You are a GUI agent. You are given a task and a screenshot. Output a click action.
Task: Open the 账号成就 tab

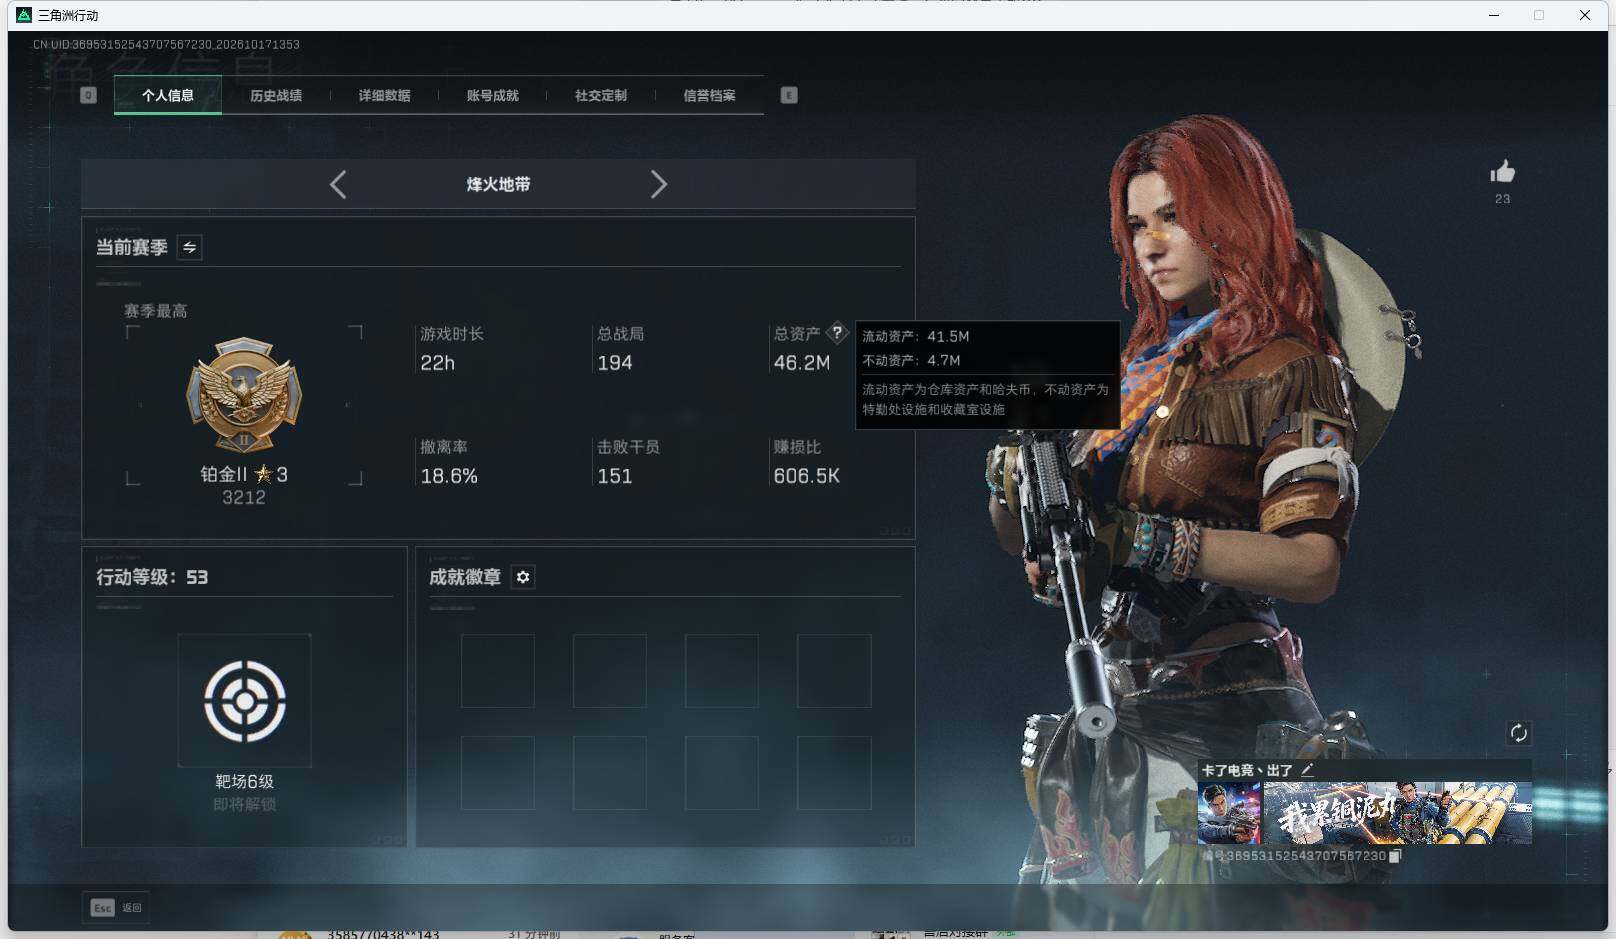[x=493, y=95]
